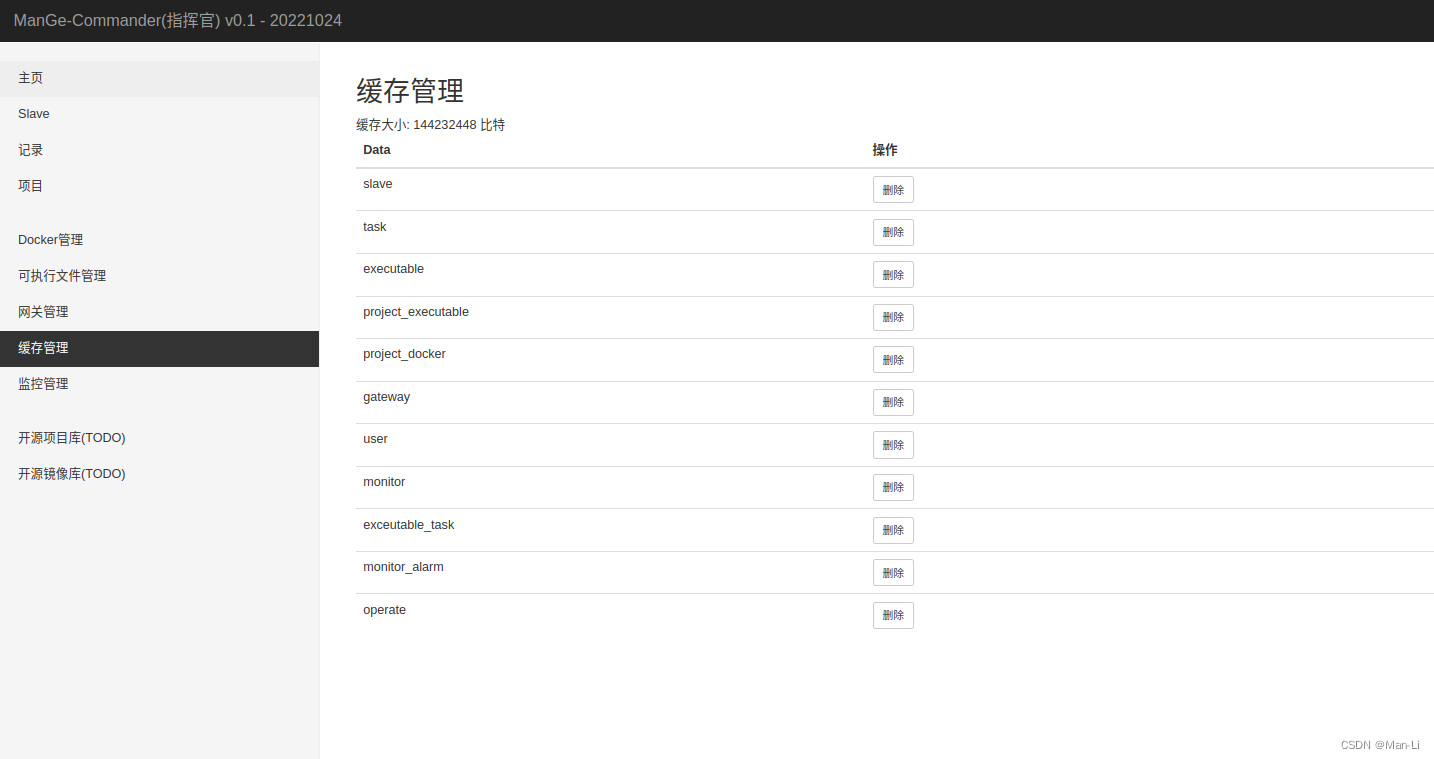1434x759 pixels.
Task: Delete the monitor_alarm cache
Action: (x=893, y=573)
